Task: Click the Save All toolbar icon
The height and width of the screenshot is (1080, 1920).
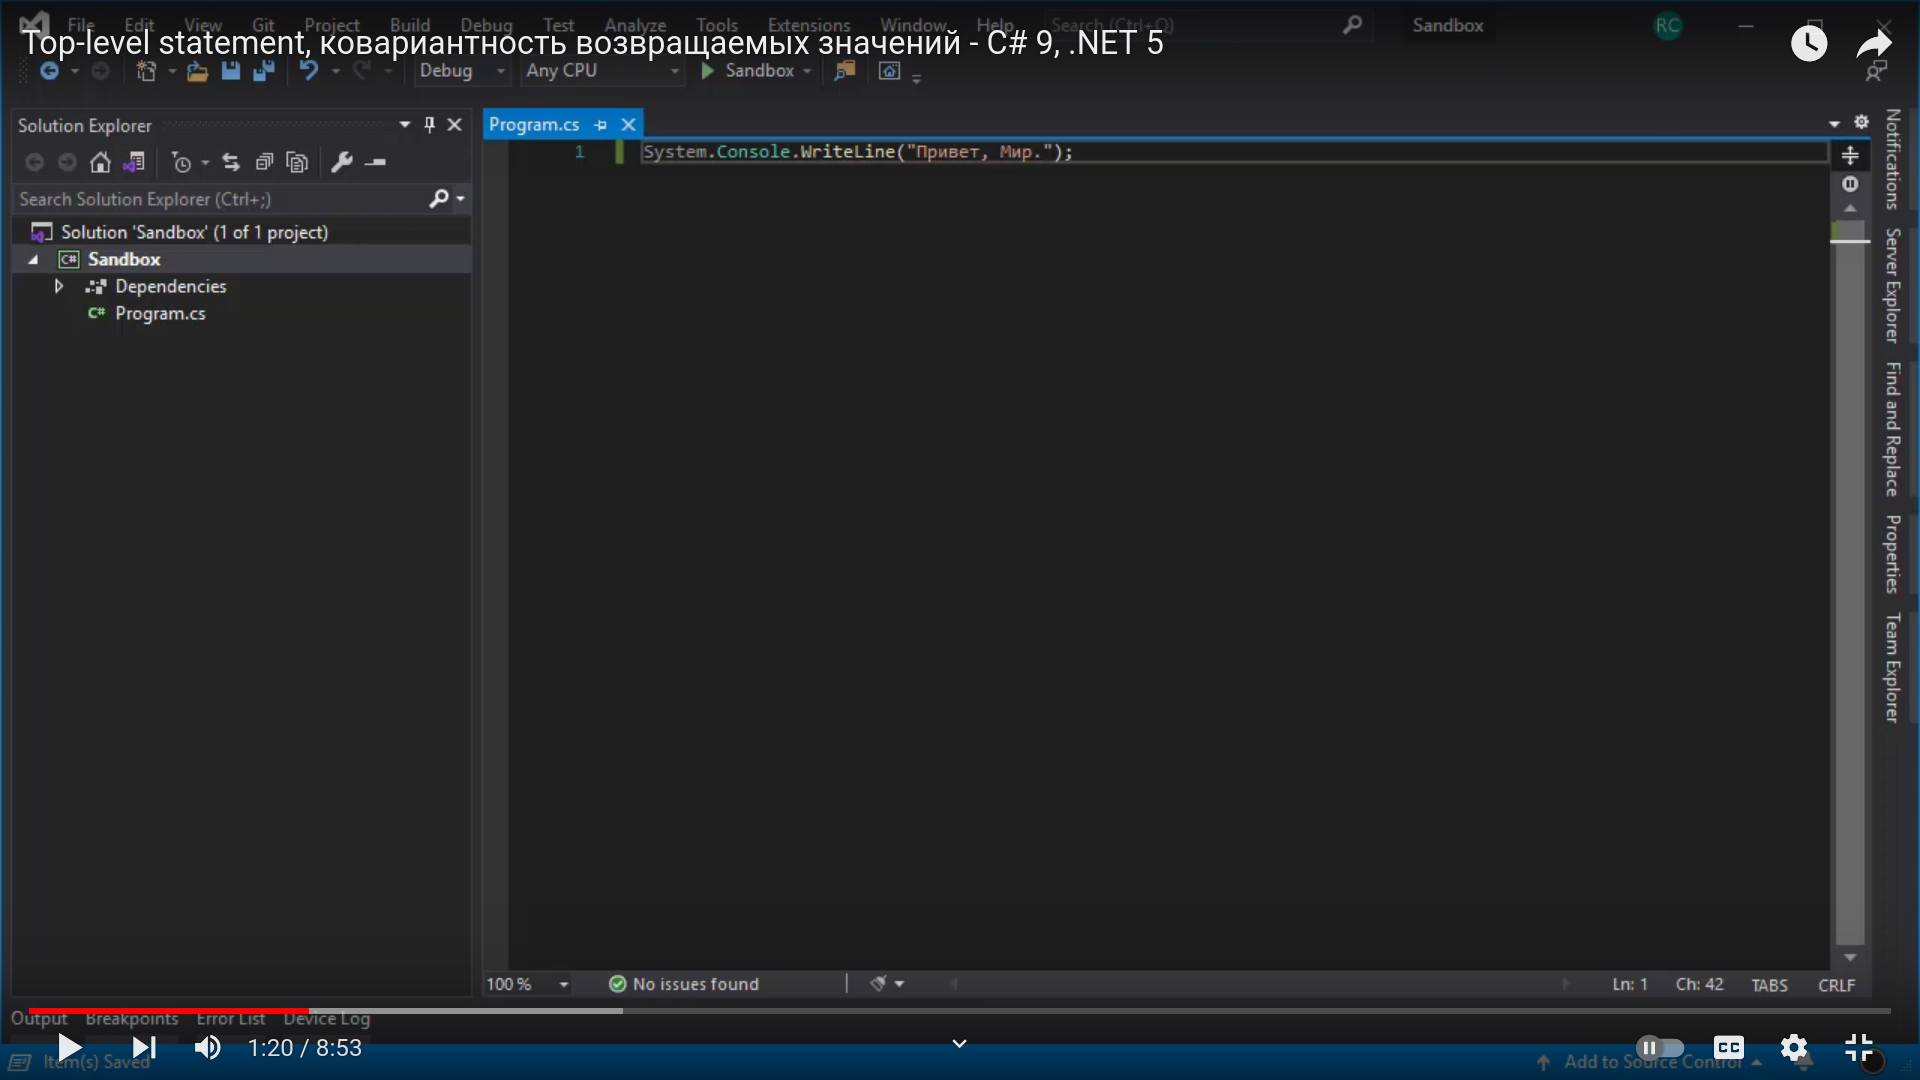Action: click(264, 71)
